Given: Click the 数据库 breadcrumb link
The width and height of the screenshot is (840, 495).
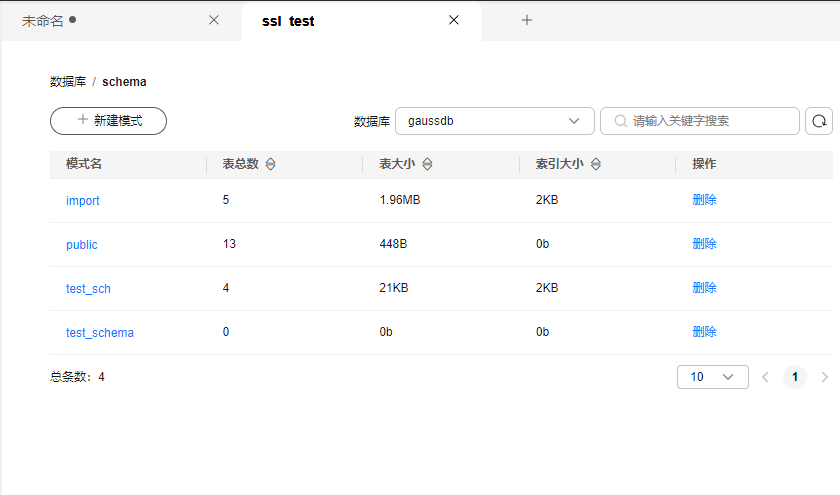Looking at the screenshot, I should (x=68, y=82).
